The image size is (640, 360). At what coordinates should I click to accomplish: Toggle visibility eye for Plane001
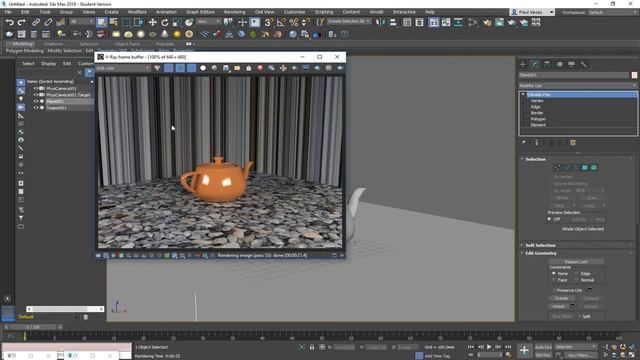[x=36, y=101]
